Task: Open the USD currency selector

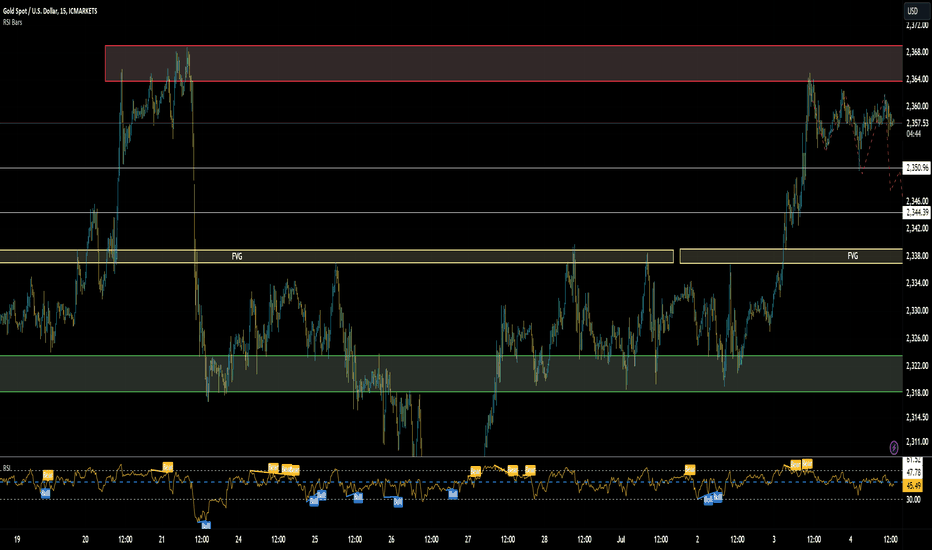Action: 916,11
